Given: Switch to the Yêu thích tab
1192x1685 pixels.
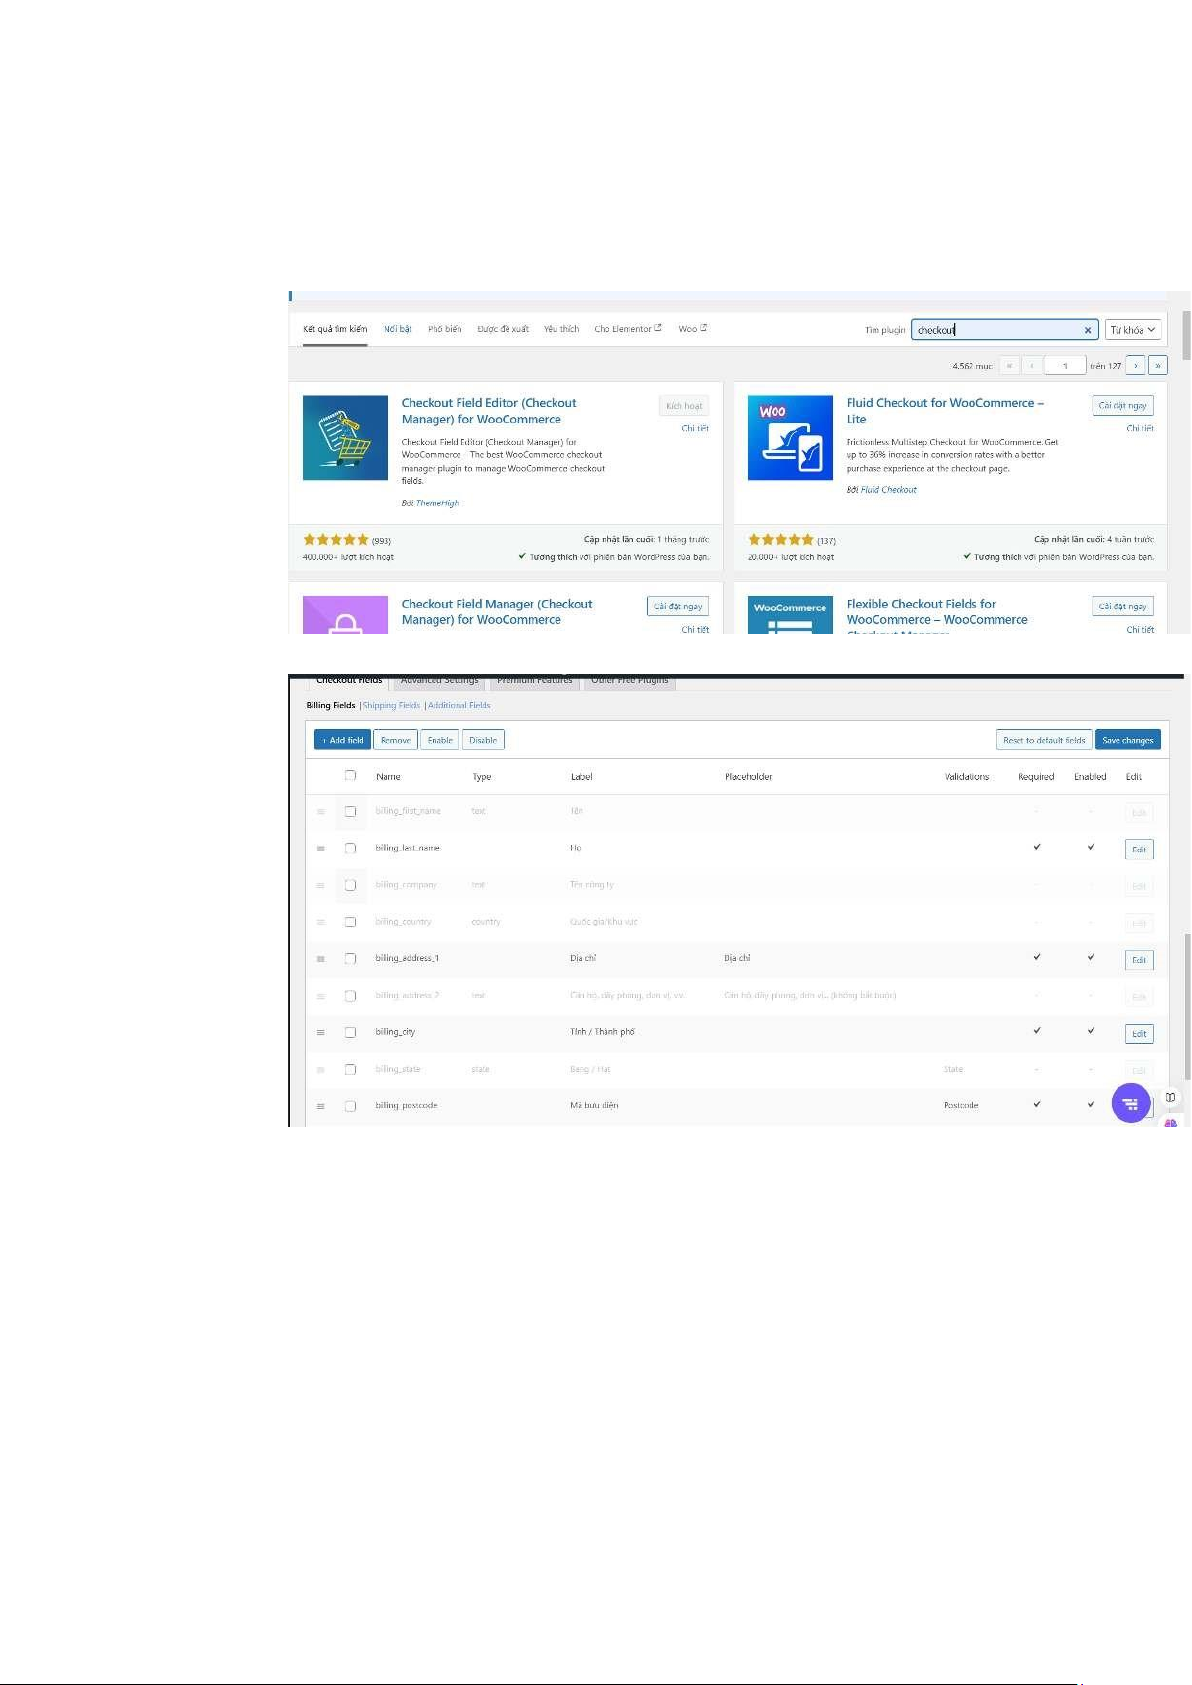Looking at the screenshot, I should click(x=561, y=329).
